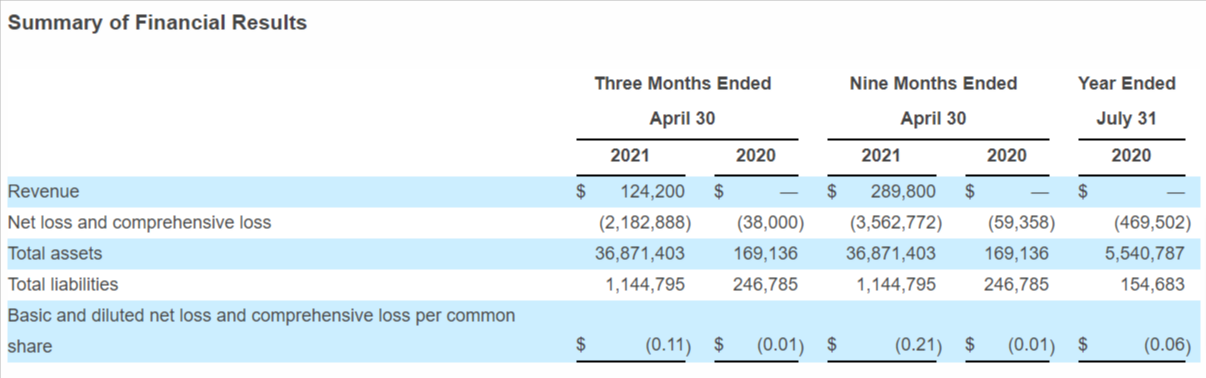Select the 124,200 revenue value

(652, 191)
